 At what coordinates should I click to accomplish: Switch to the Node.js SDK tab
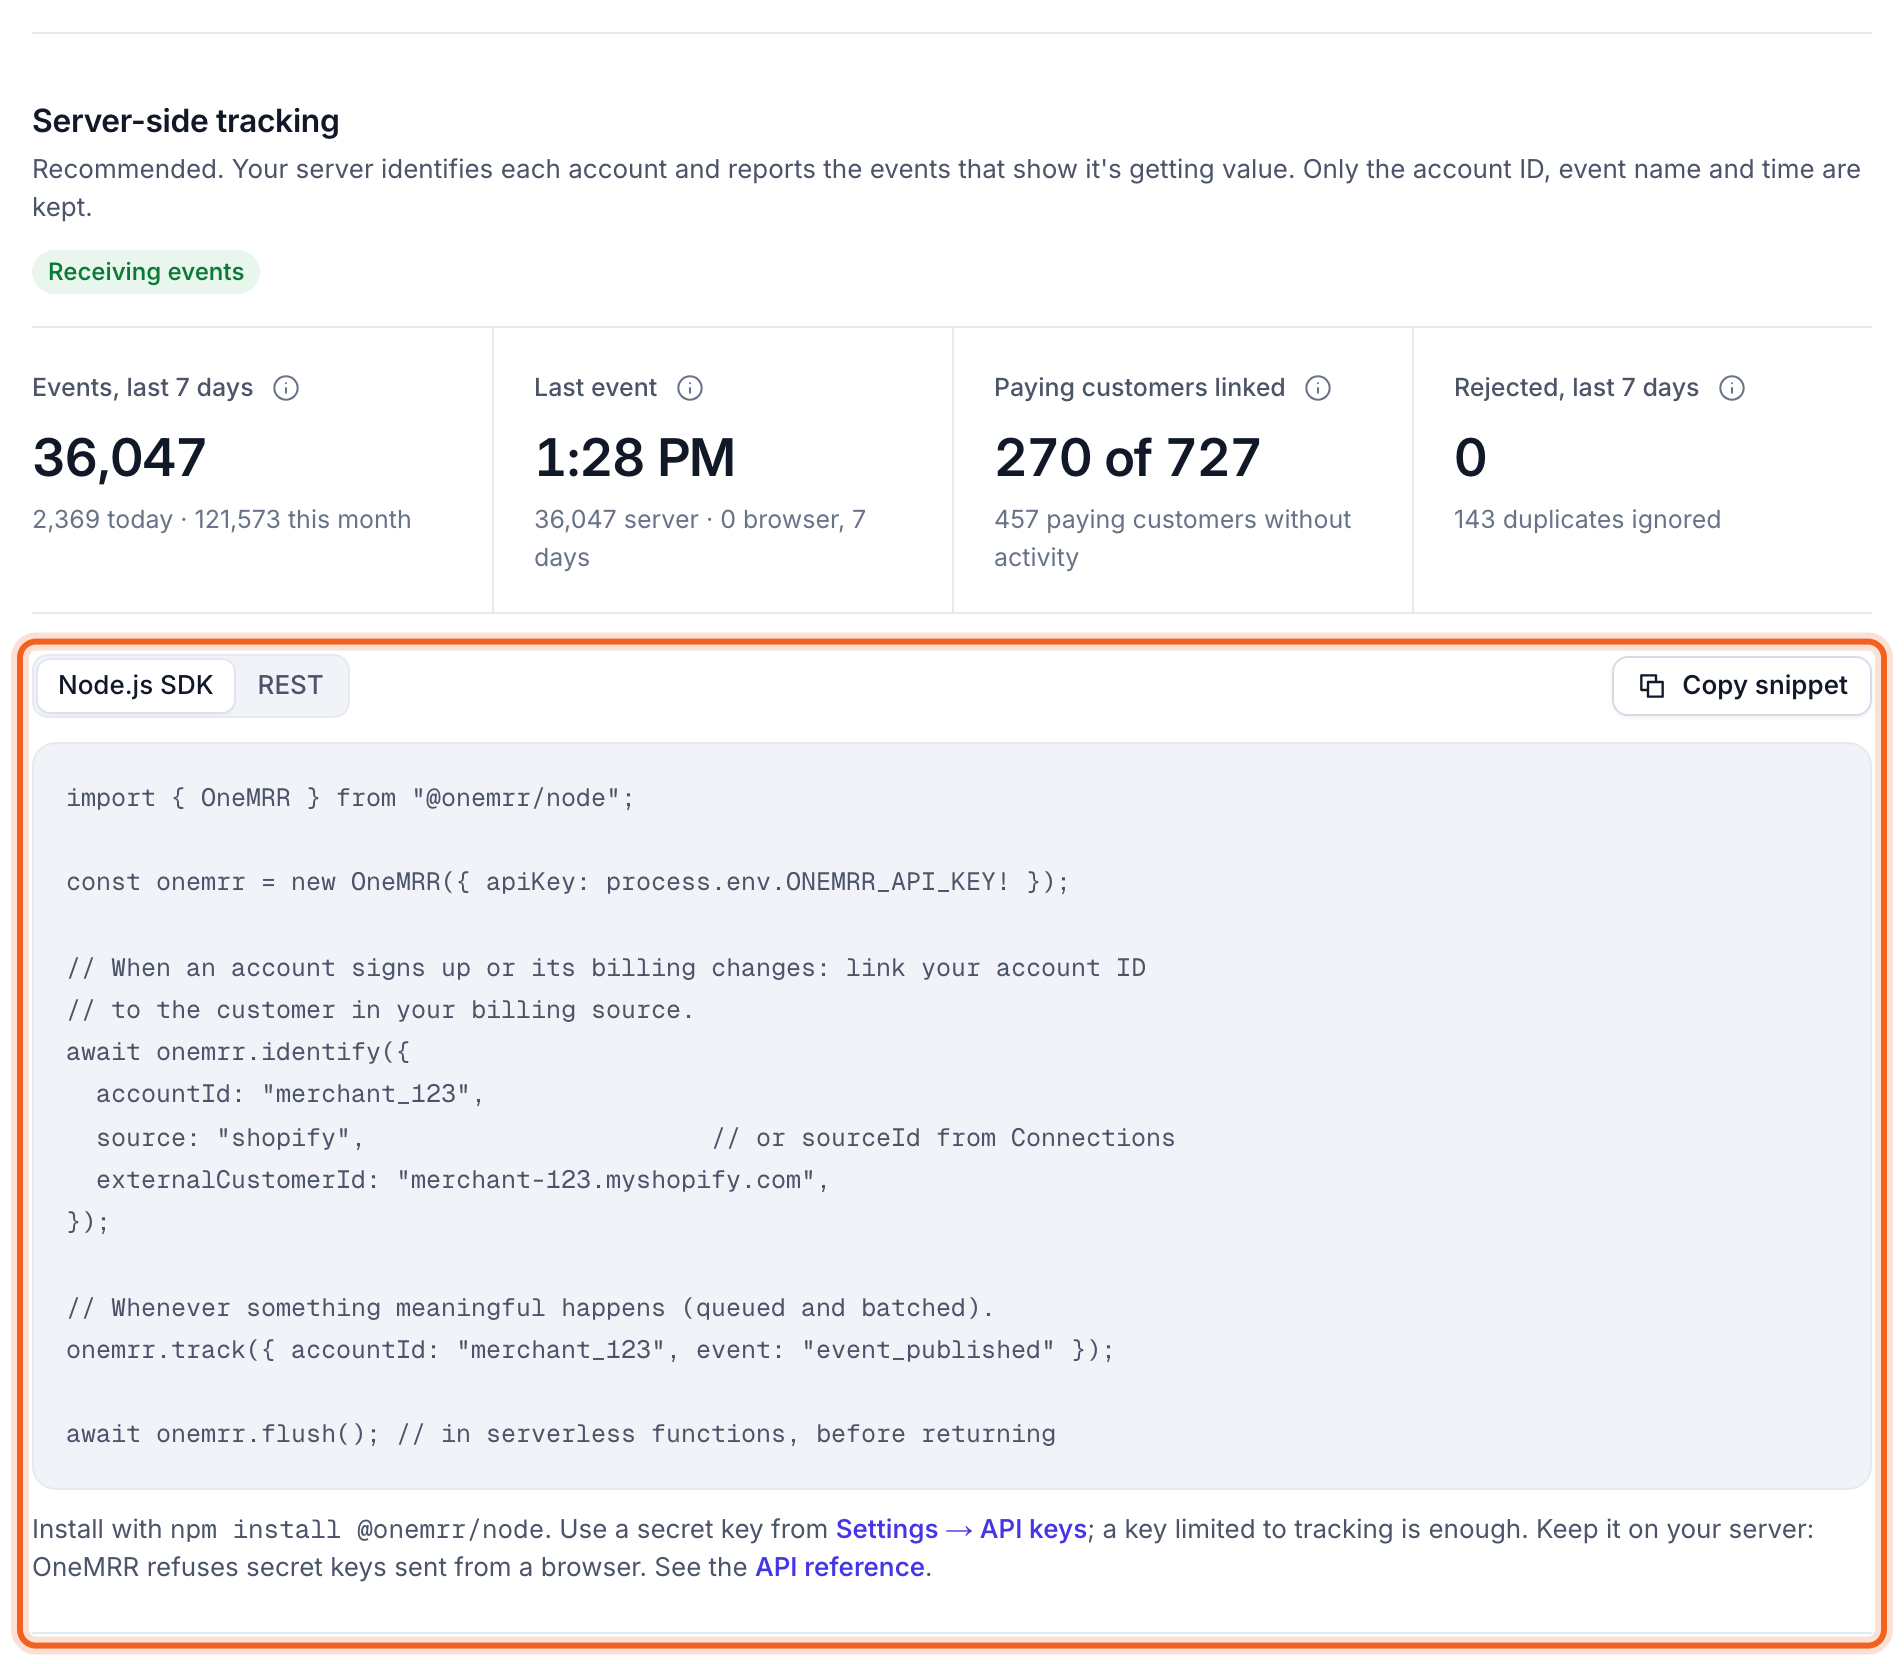click(x=136, y=686)
